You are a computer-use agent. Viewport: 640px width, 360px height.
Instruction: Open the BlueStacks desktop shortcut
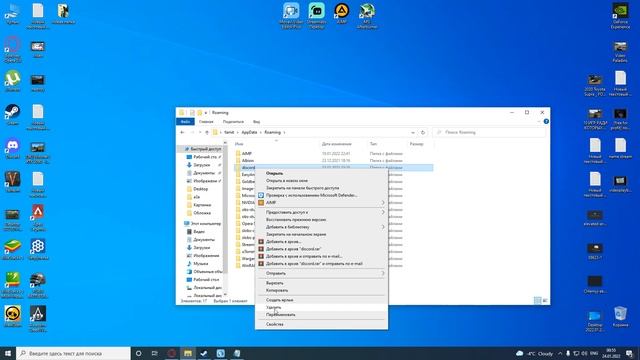coord(12,250)
